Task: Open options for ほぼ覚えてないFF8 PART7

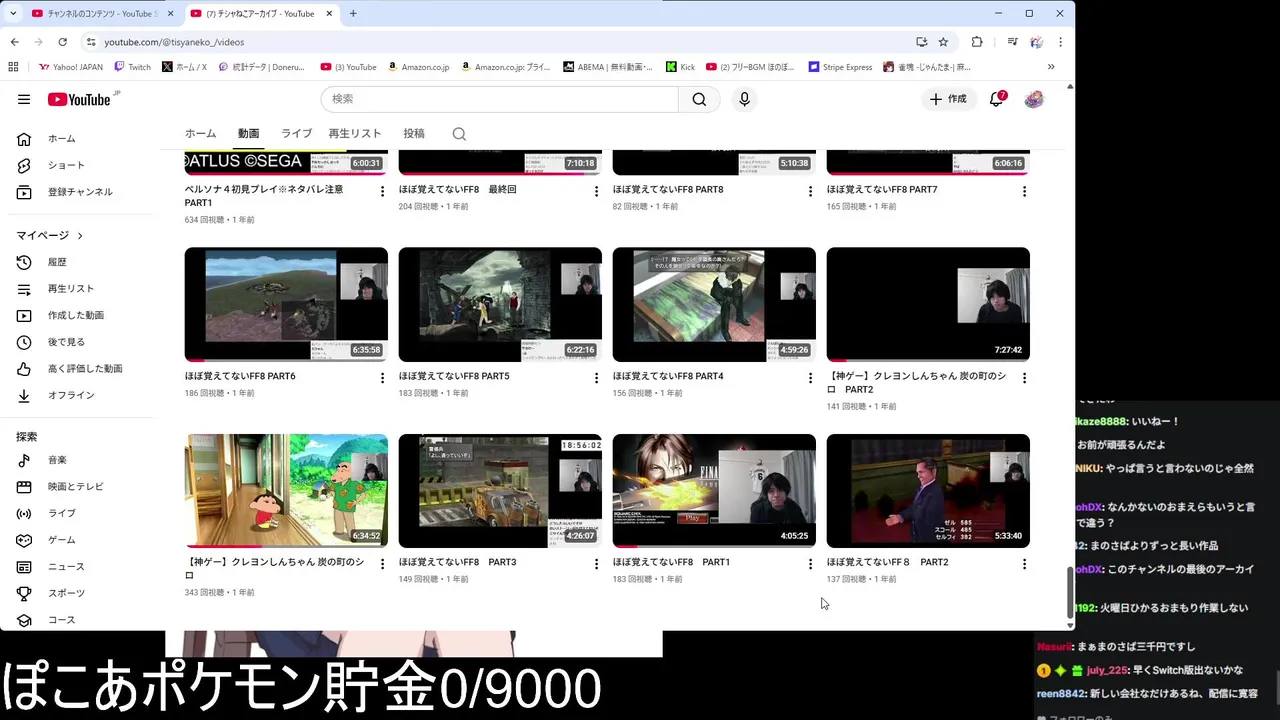Action: [1024, 191]
